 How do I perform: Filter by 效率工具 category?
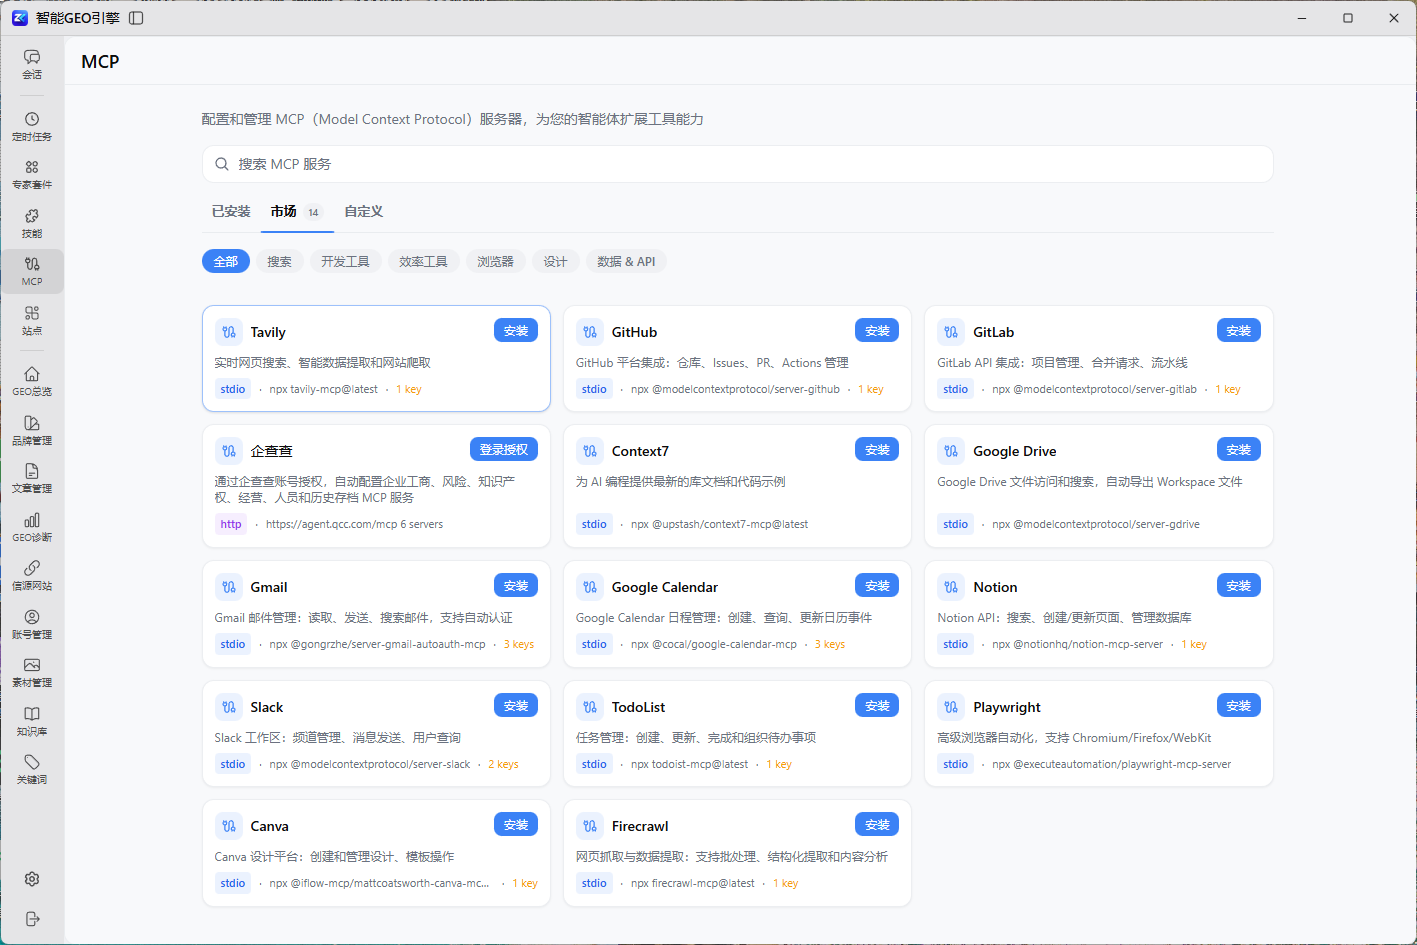tap(423, 262)
